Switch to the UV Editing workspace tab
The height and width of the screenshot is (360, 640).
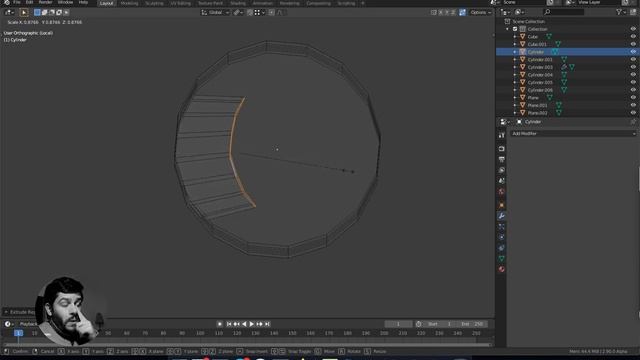(x=180, y=3)
